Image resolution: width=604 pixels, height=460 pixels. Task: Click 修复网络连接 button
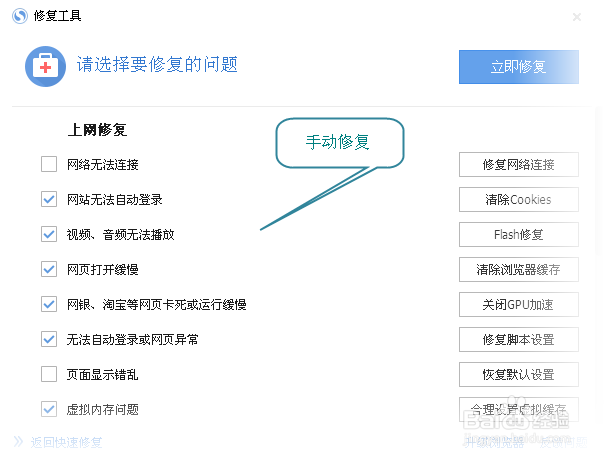(x=518, y=165)
